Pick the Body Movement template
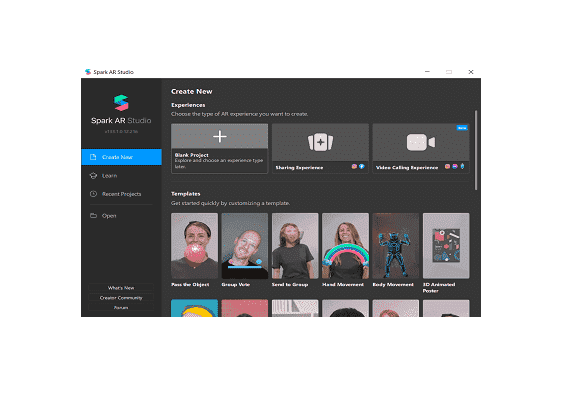 [396, 246]
